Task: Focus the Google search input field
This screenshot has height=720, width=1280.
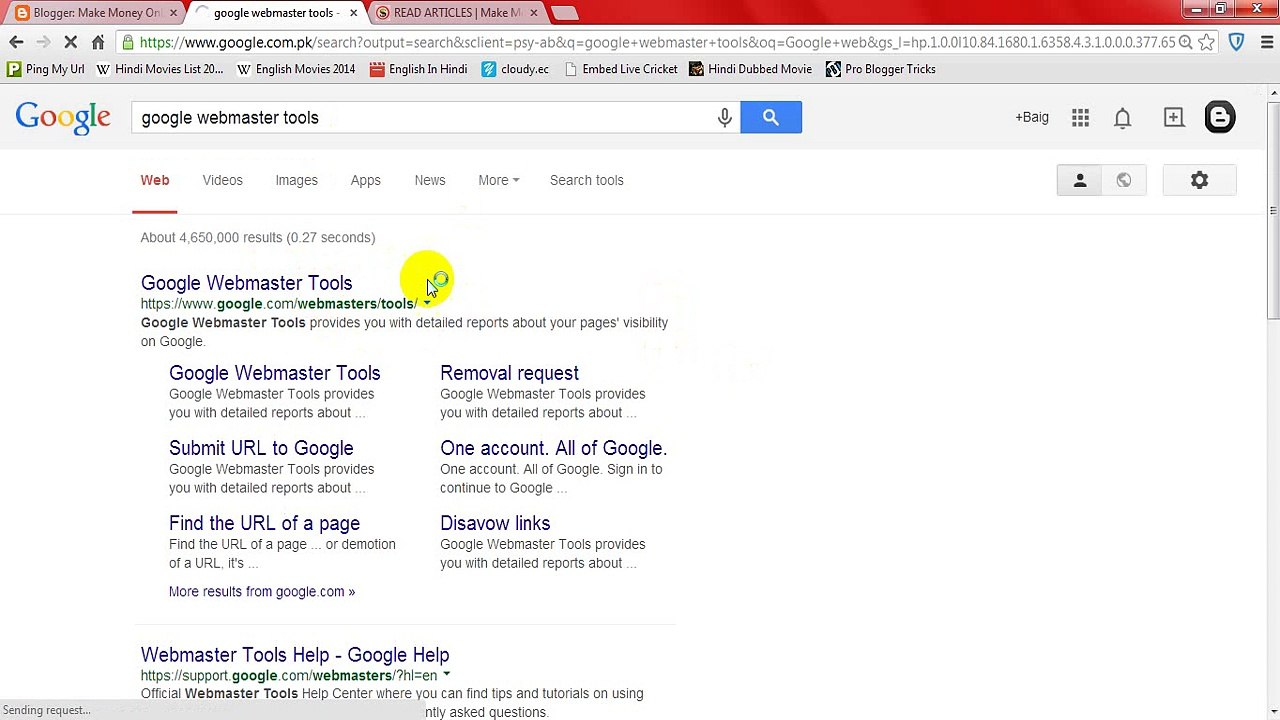Action: click(425, 117)
